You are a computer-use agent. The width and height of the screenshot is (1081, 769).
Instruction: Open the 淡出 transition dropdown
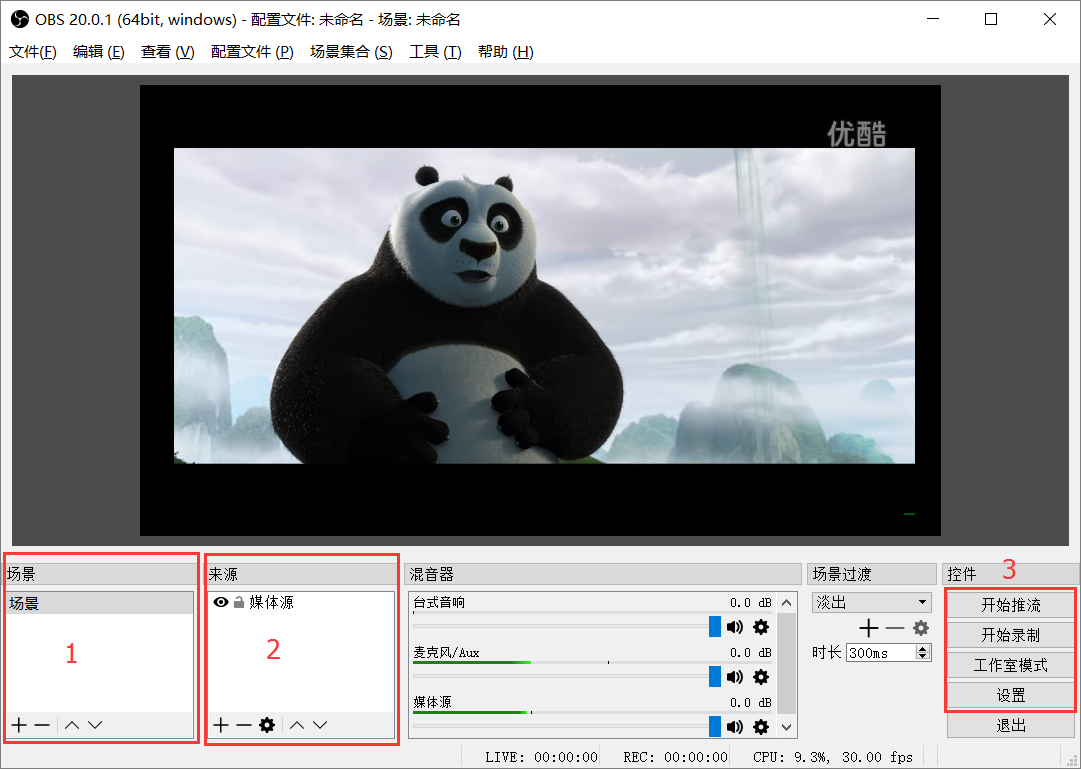tap(872, 602)
